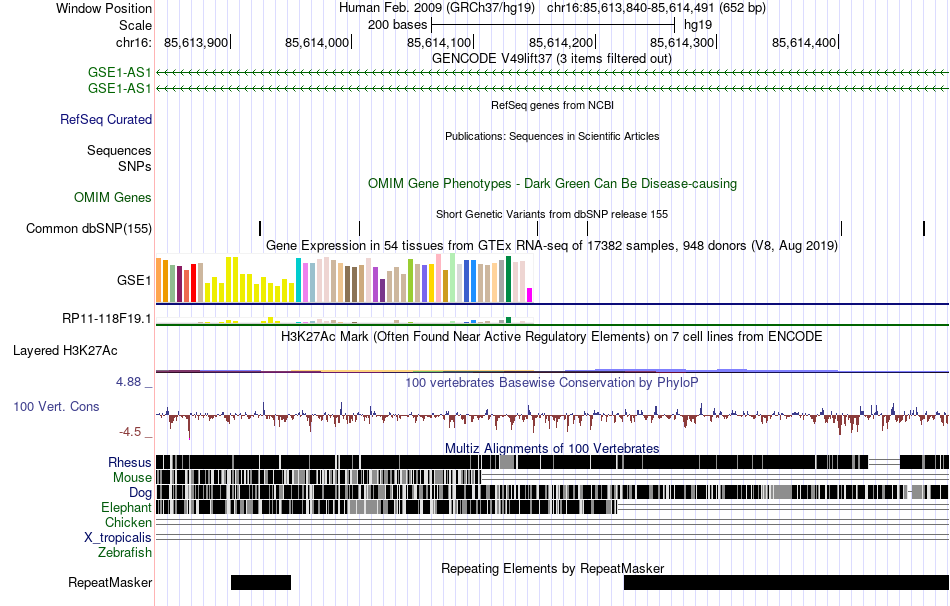The height and width of the screenshot is (606, 950).
Task: Click the H3K27Ac Mark track title
Action: (x=552, y=336)
